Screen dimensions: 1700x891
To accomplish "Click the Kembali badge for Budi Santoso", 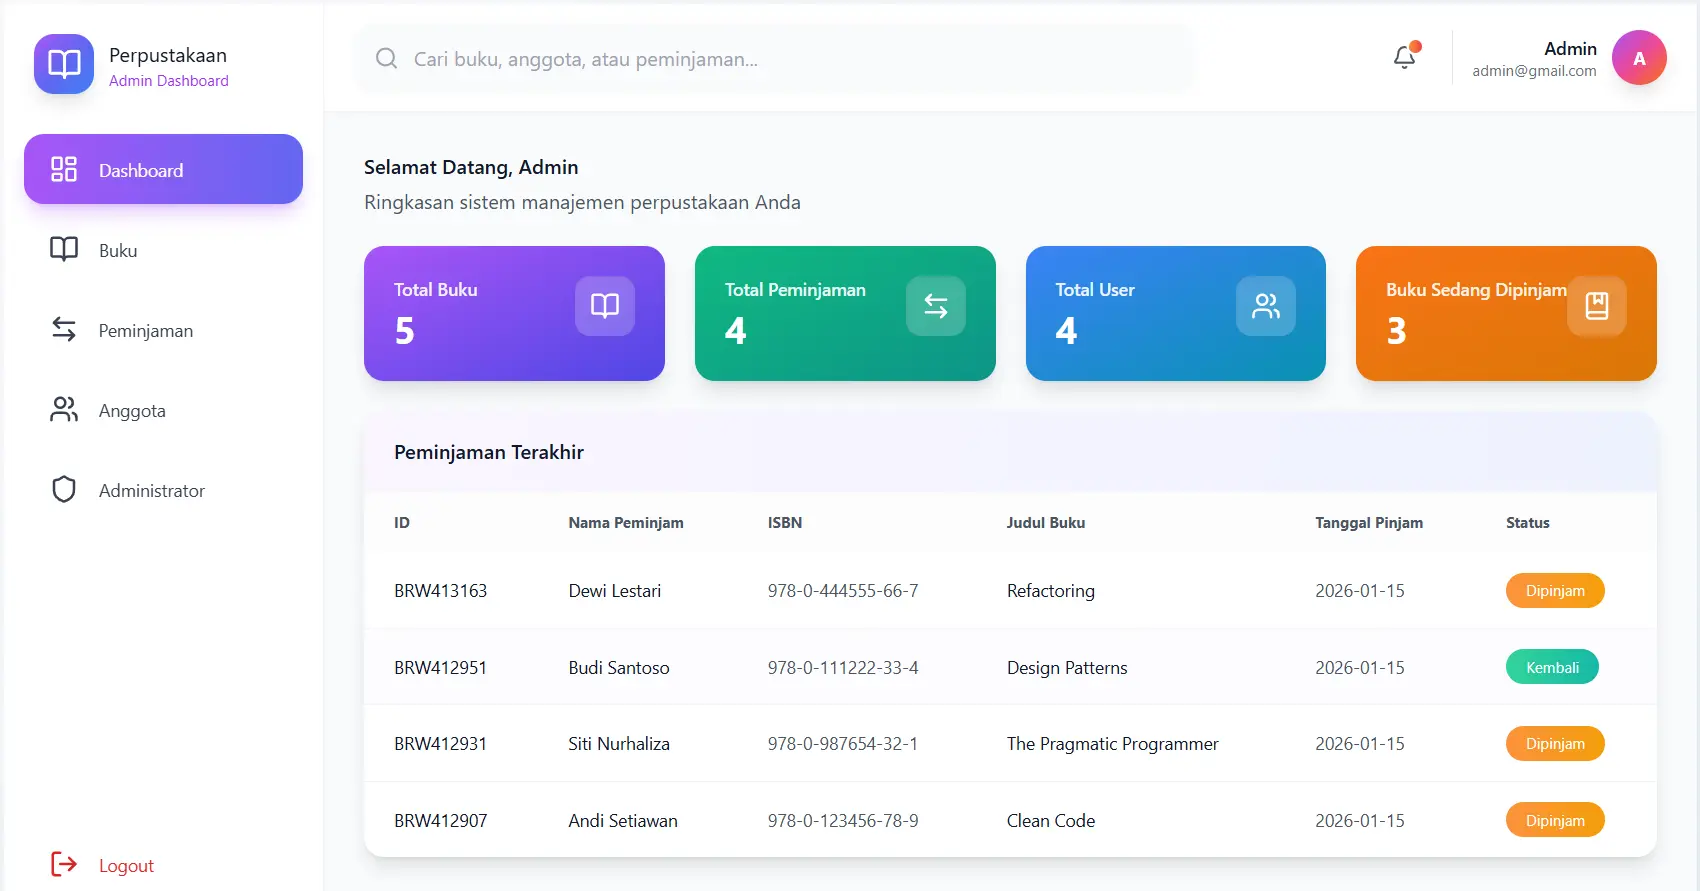I will [1552, 667].
